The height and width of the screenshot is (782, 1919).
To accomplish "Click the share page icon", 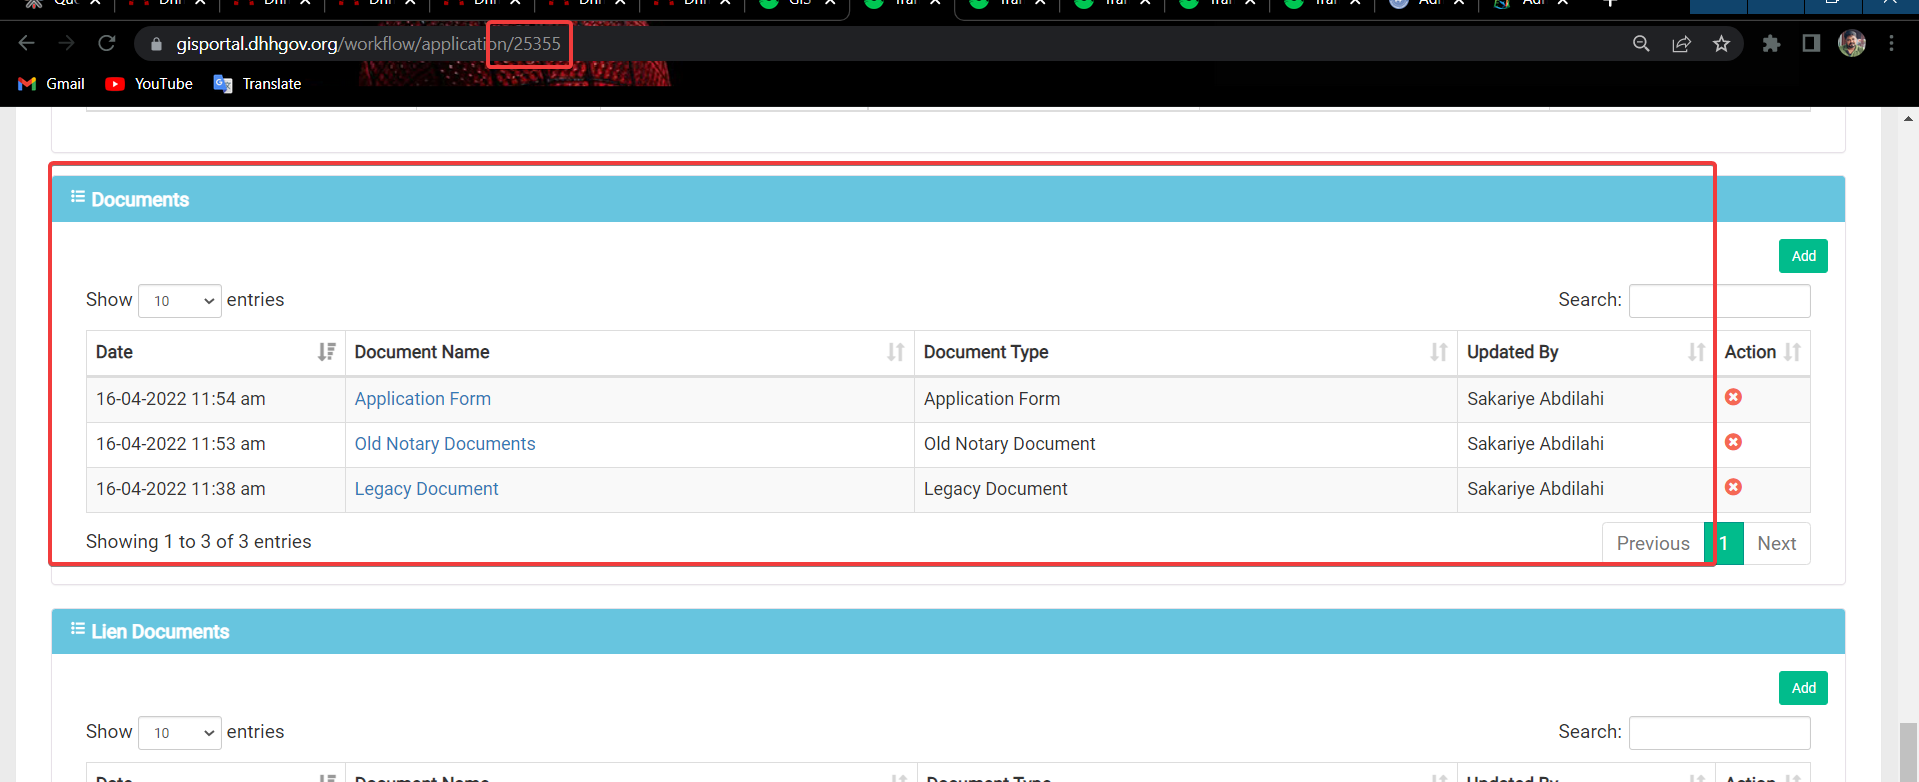I will click(x=1681, y=44).
